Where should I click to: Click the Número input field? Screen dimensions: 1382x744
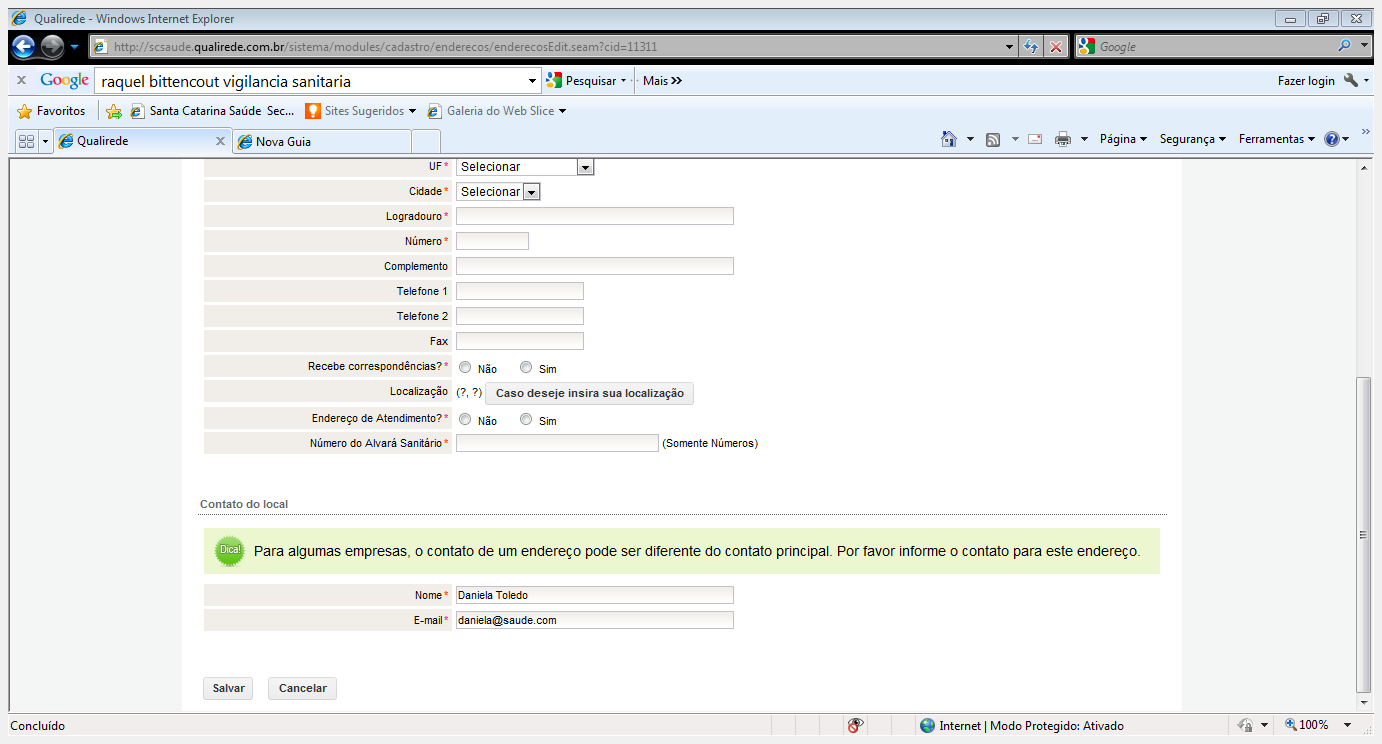coord(492,241)
